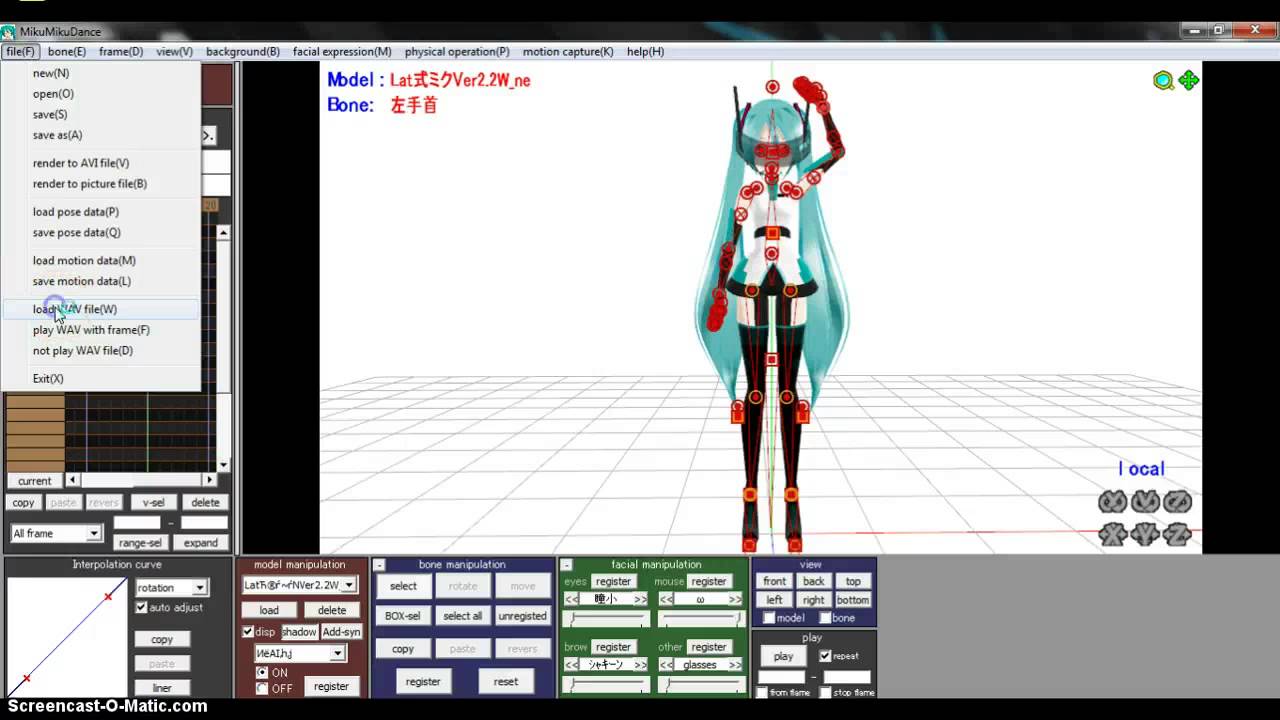The height and width of the screenshot is (720, 1280).
Task: Select load WAV file menu entry
Action: pyautogui.click(x=100, y=309)
